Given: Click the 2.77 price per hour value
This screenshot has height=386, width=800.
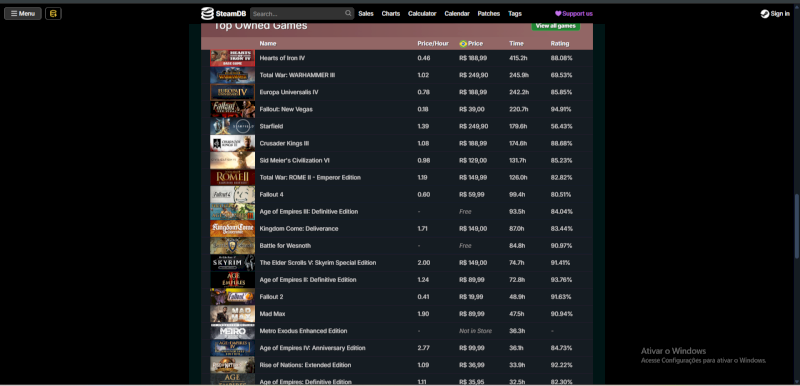Looking at the screenshot, I should [423, 348].
